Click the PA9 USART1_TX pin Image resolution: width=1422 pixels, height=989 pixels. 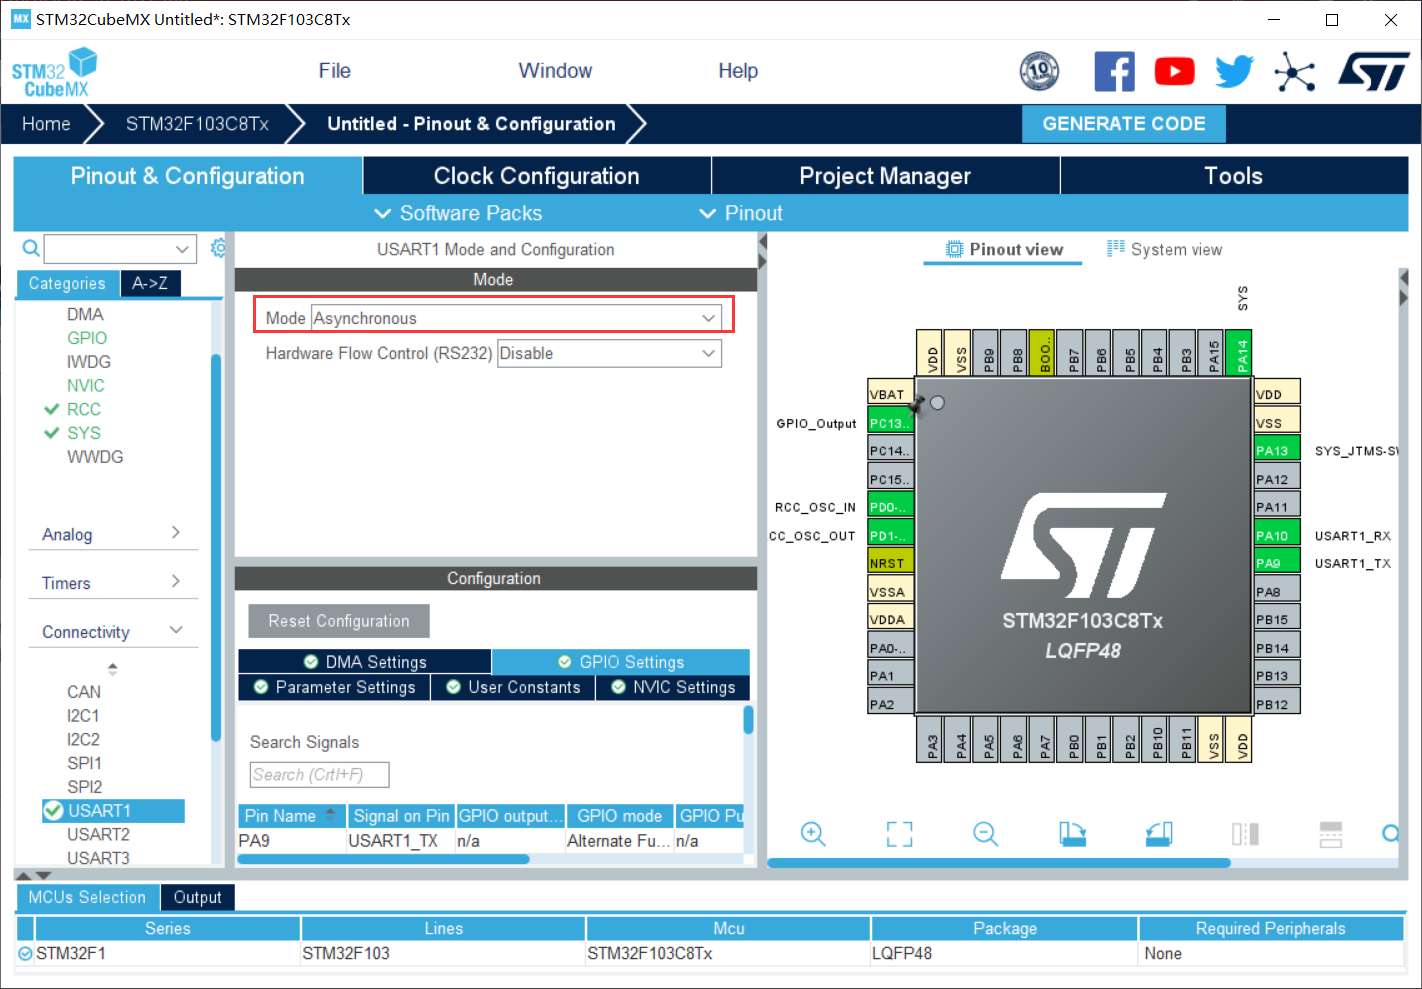(1277, 562)
